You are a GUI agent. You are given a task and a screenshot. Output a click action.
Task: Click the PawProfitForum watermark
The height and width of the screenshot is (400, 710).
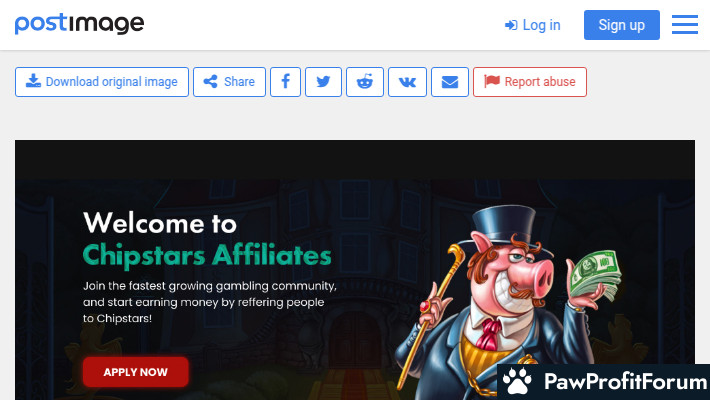click(x=604, y=381)
